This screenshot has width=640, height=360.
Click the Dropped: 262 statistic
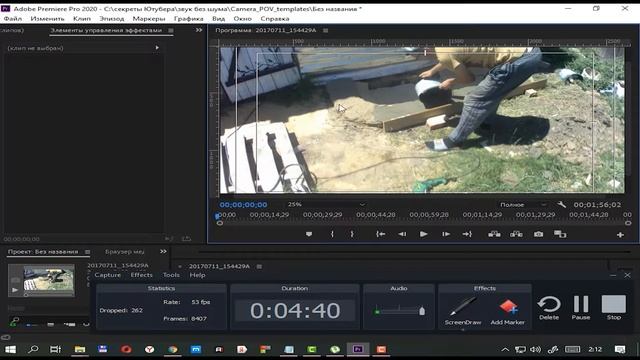pyautogui.click(x=121, y=311)
